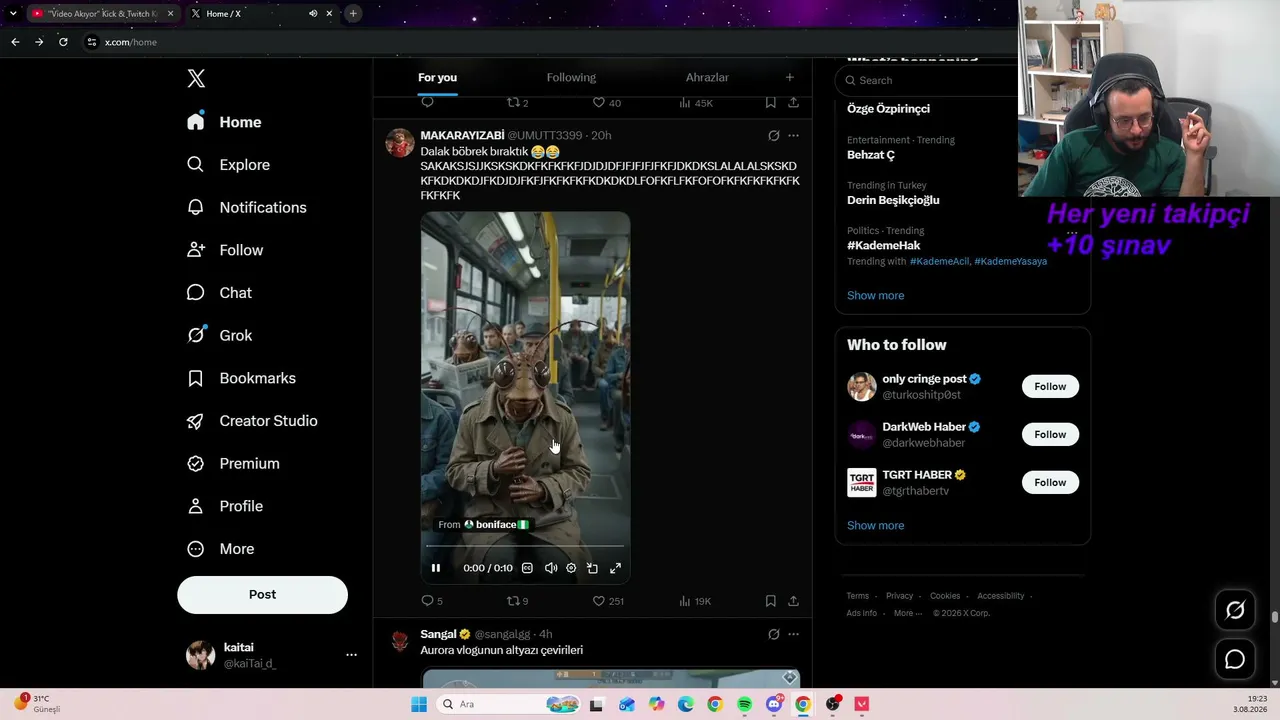Open Notifications in the sidebar

(247, 207)
